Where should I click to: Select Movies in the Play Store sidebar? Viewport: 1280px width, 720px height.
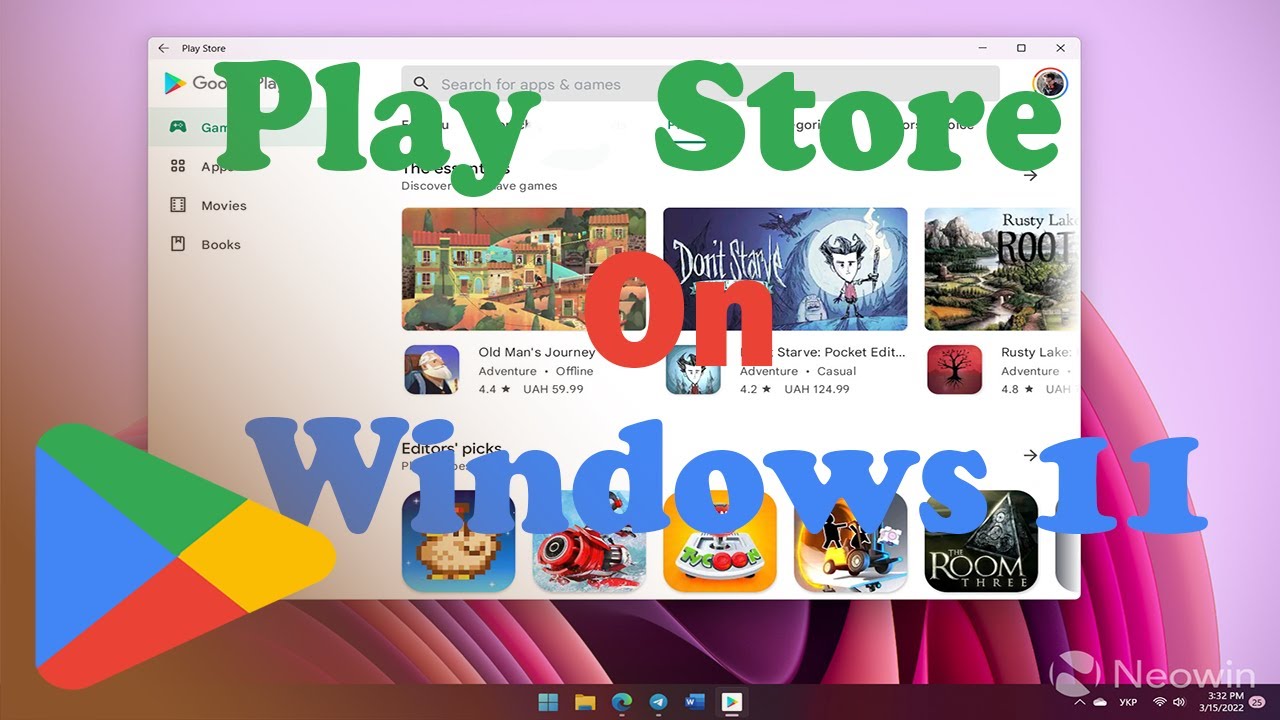click(x=223, y=205)
